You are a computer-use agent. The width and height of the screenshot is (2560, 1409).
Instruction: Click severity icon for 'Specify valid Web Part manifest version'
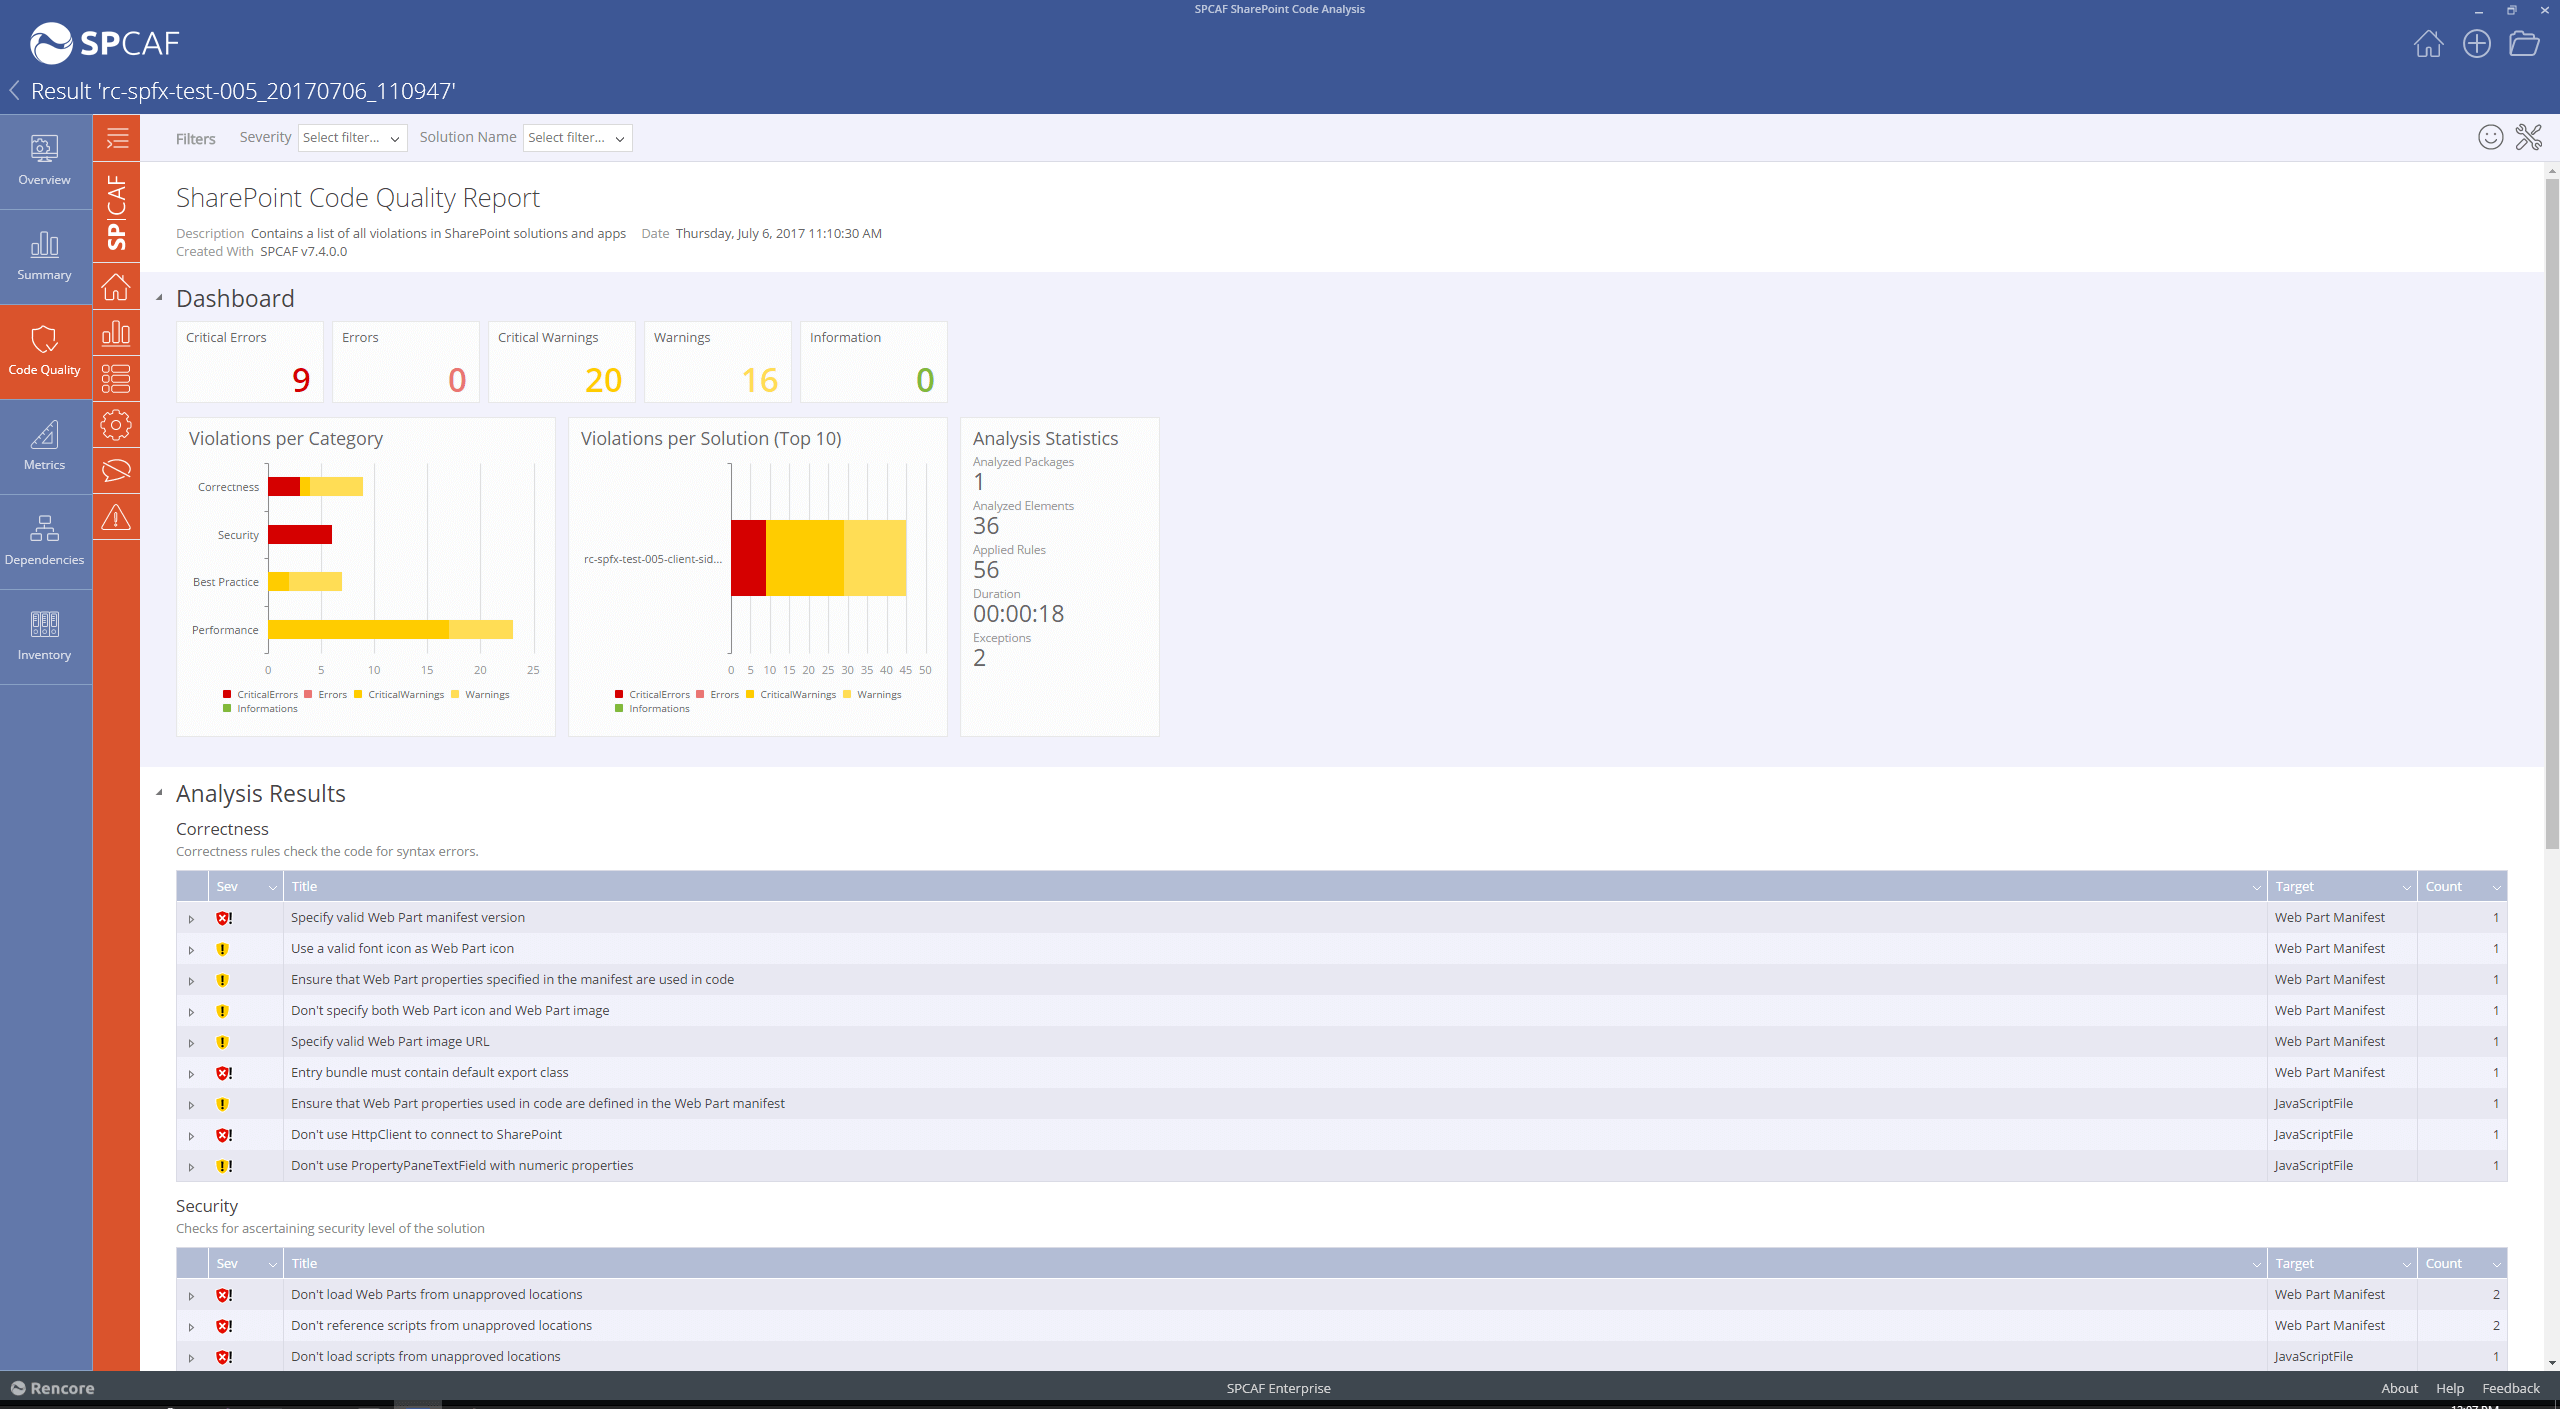point(224,918)
